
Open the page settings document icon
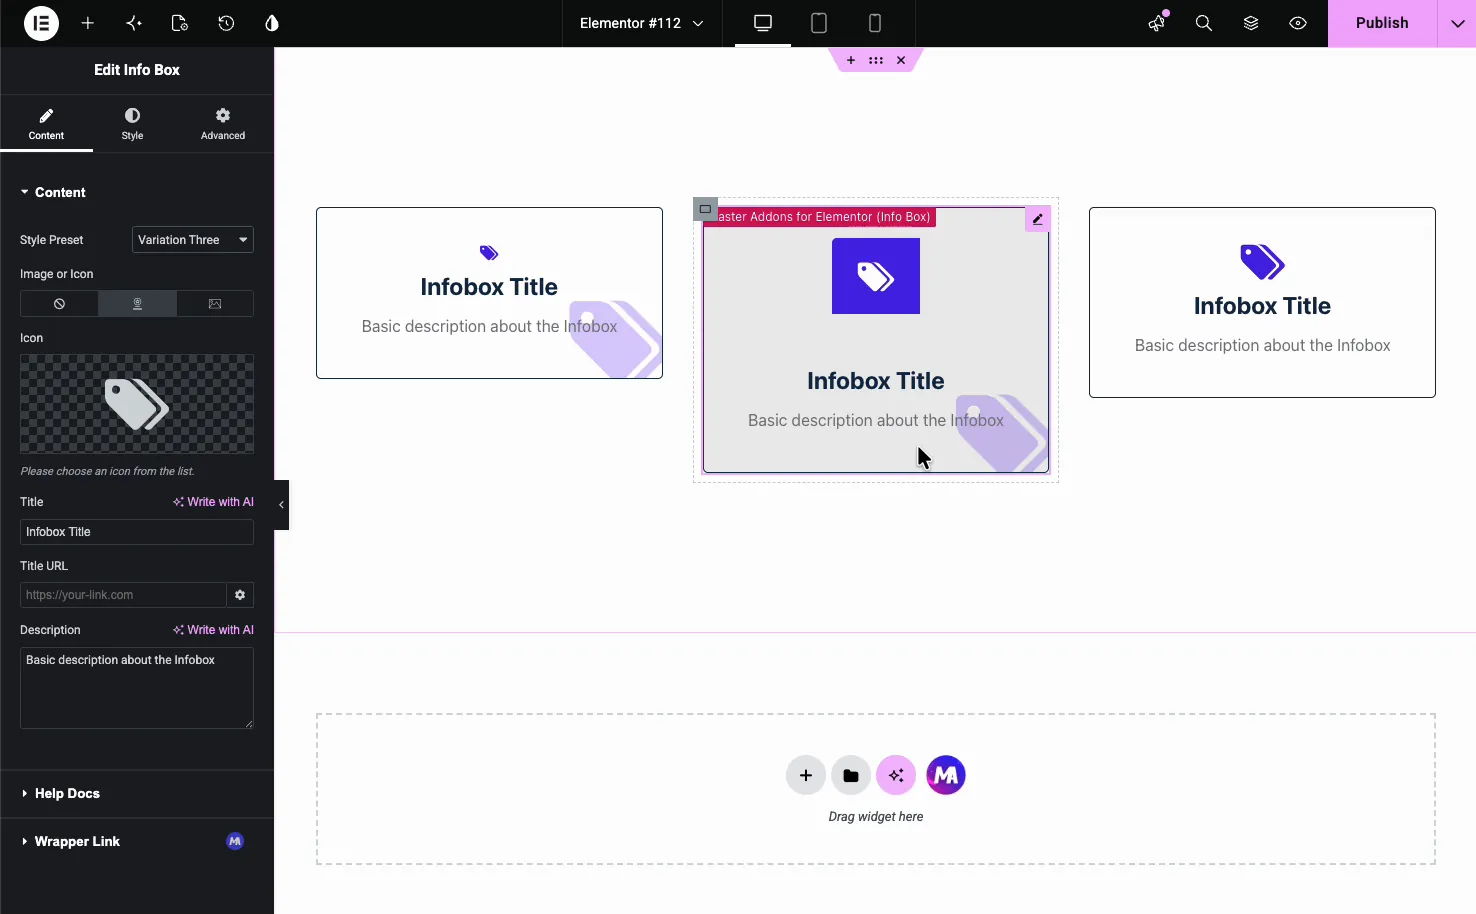(180, 23)
